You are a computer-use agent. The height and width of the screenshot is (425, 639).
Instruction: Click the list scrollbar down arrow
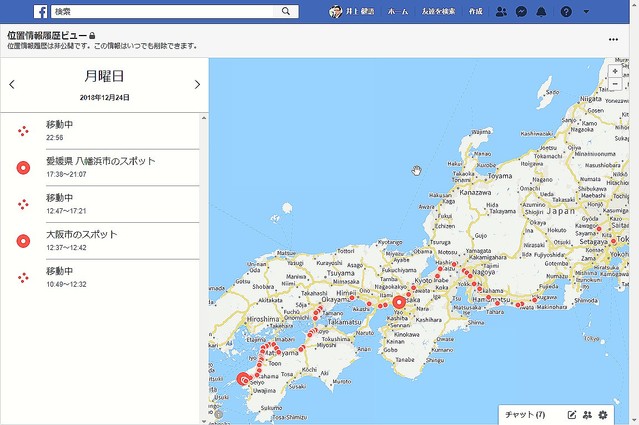point(204,421)
